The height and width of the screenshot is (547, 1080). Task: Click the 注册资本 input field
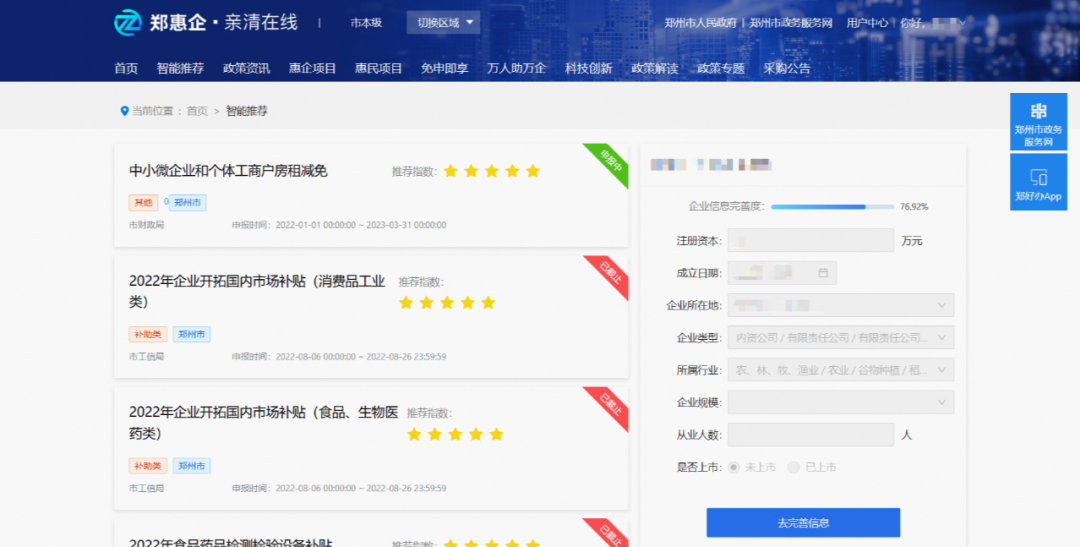click(810, 240)
